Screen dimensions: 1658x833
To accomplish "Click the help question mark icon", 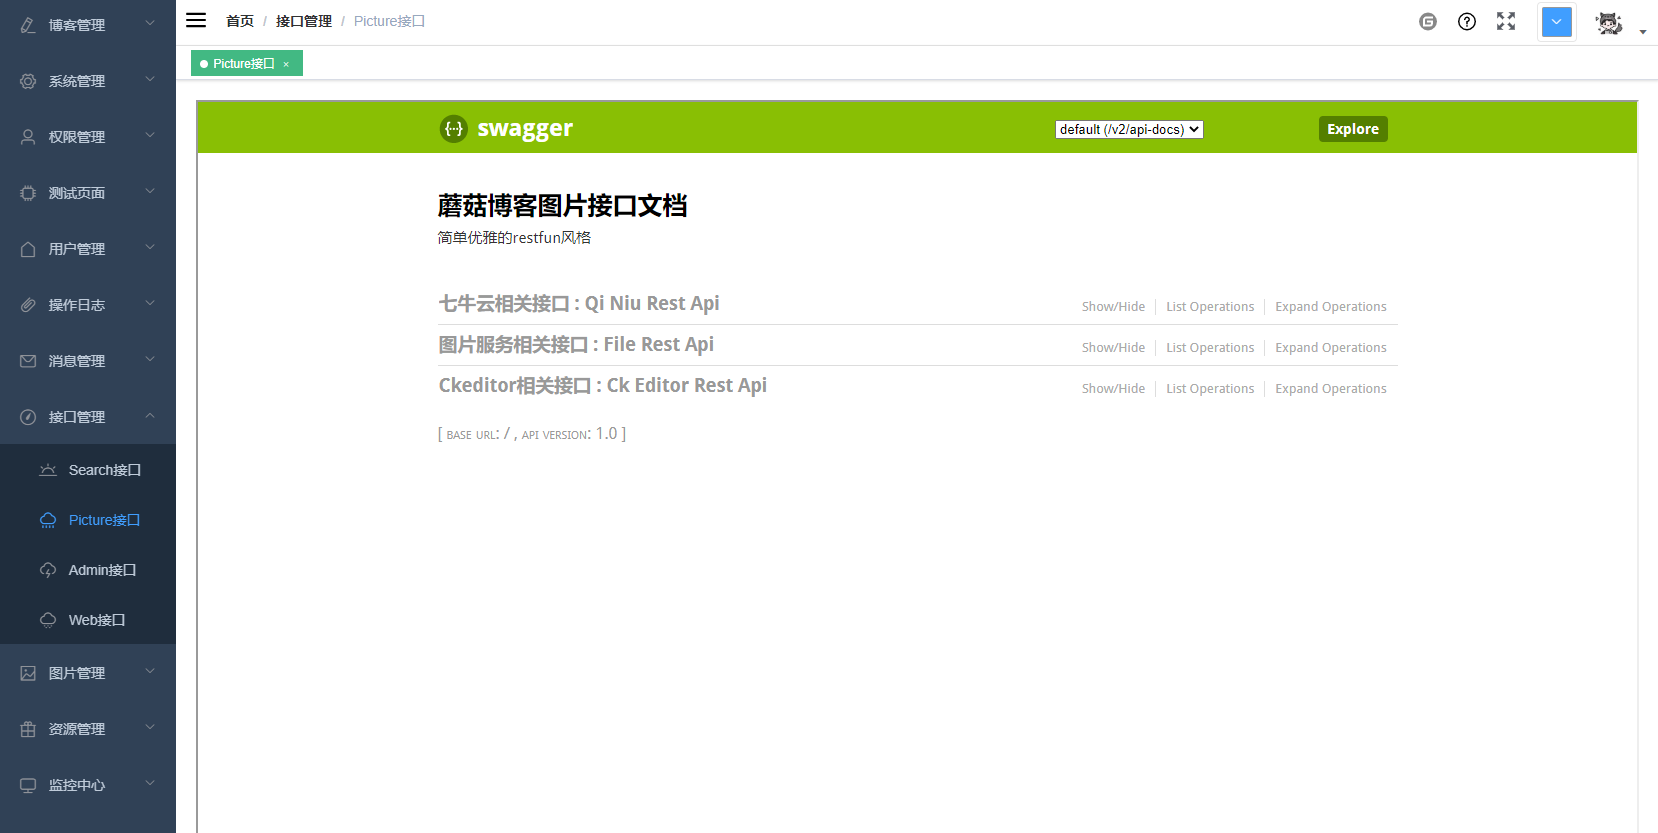I will pyautogui.click(x=1467, y=22).
